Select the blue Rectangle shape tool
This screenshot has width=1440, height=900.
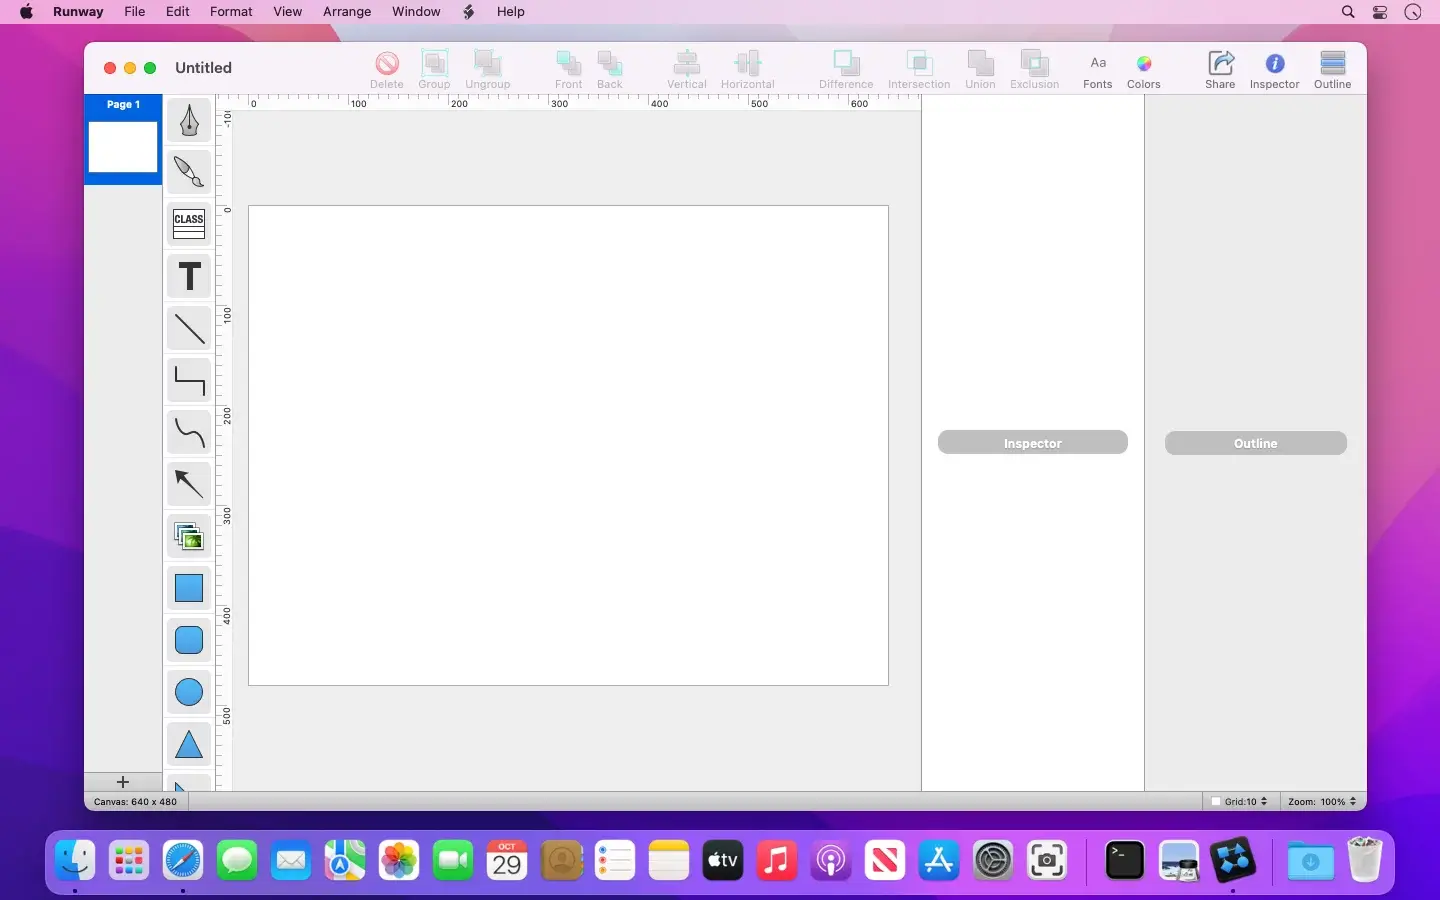pyautogui.click(x=189, y=589)
